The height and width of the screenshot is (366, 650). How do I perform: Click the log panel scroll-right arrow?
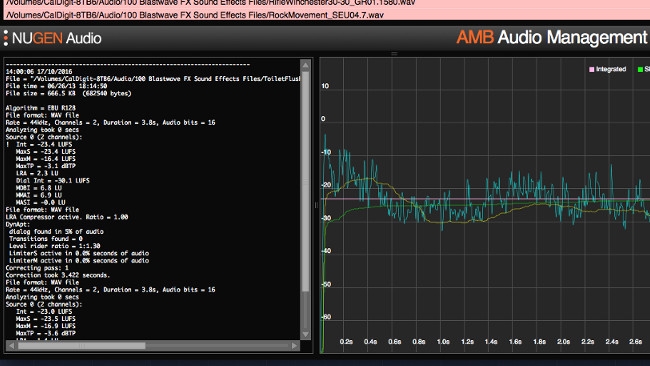point(295,345)
